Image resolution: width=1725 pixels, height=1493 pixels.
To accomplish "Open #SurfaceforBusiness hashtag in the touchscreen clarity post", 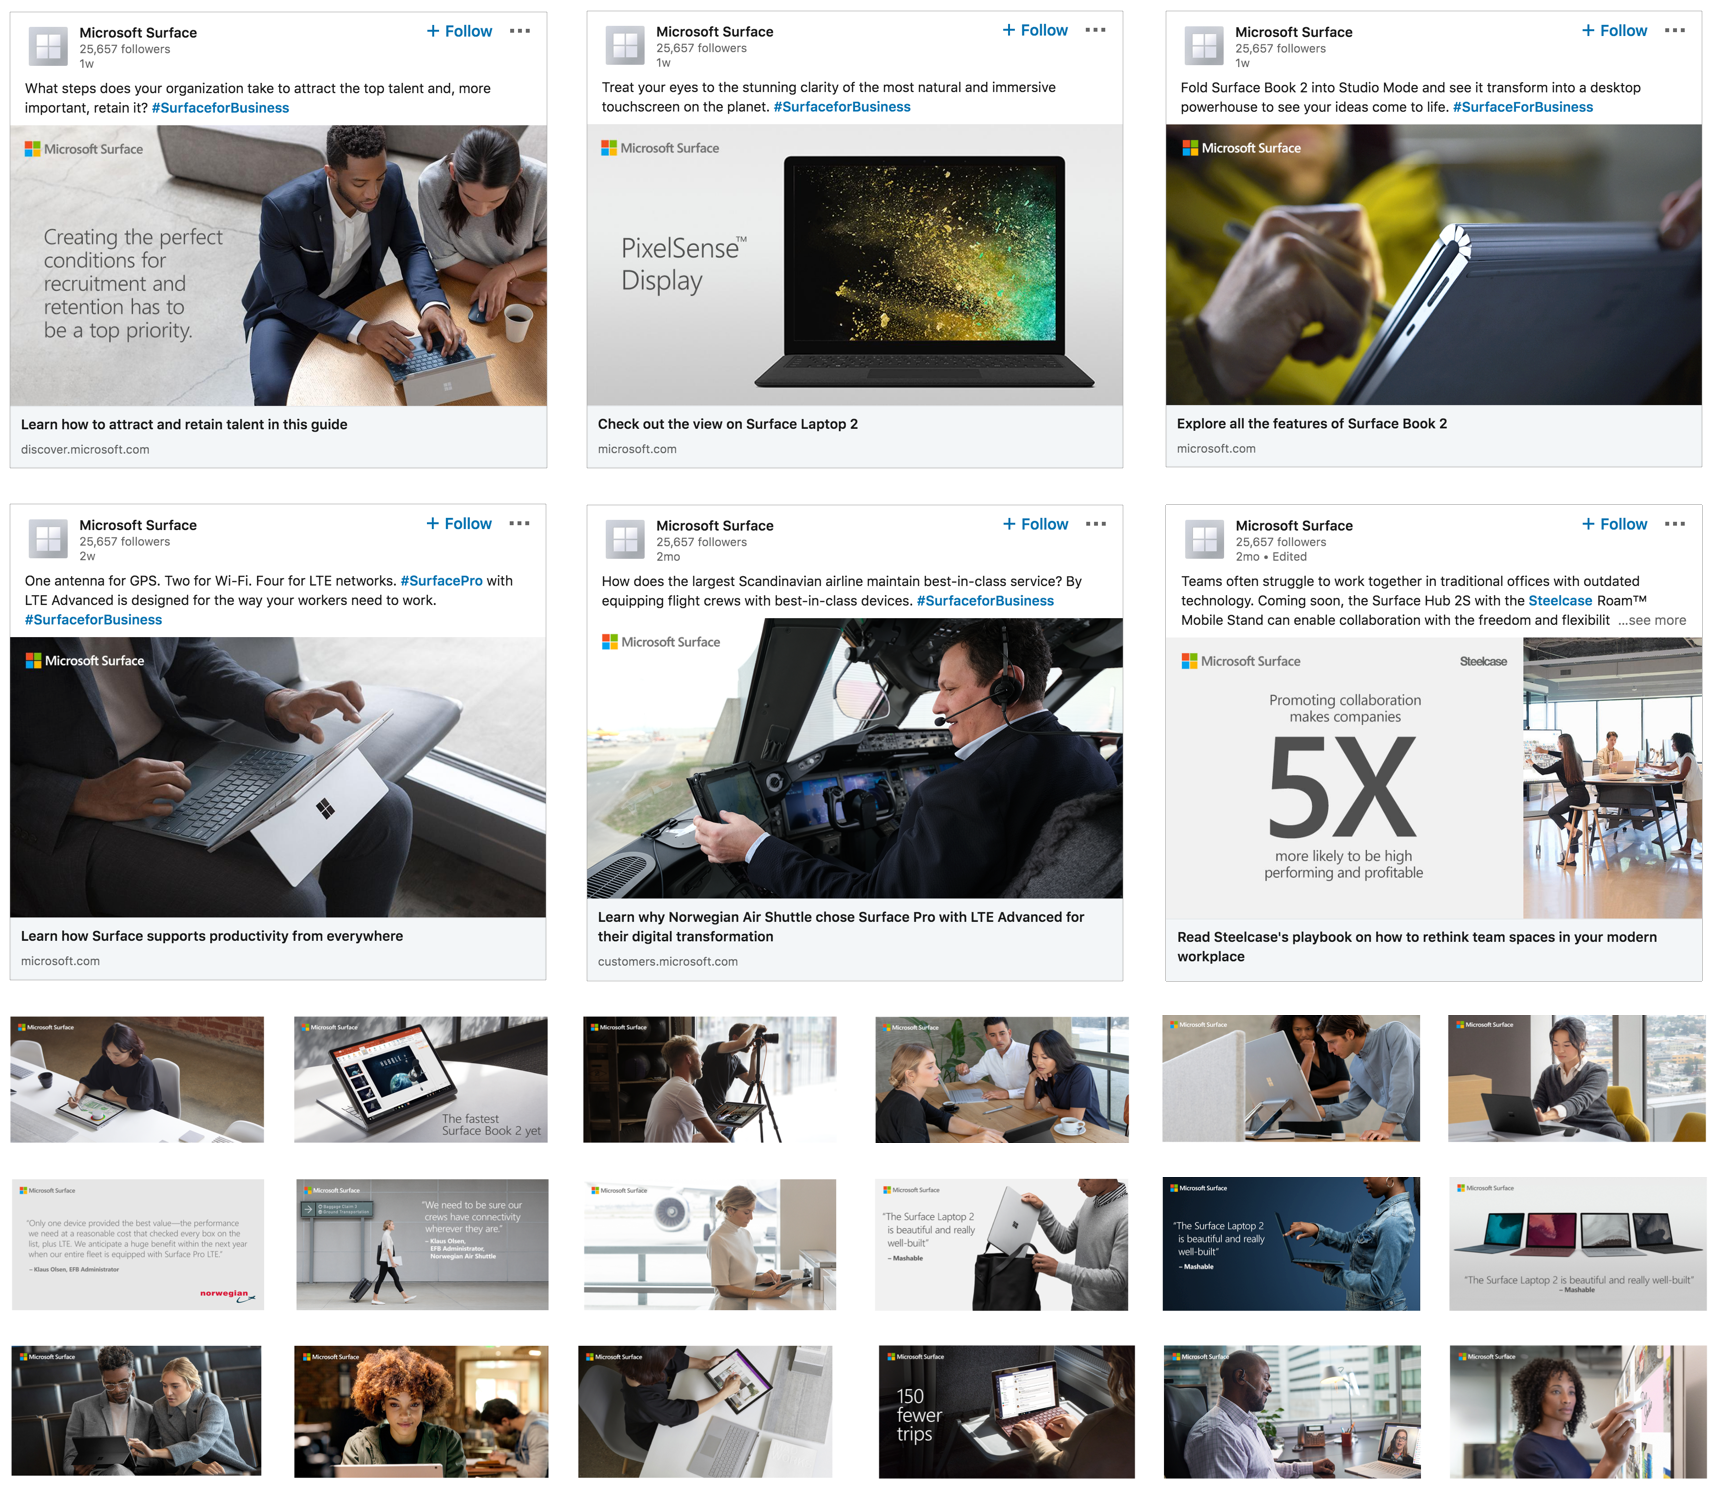I will pos(842,107).
